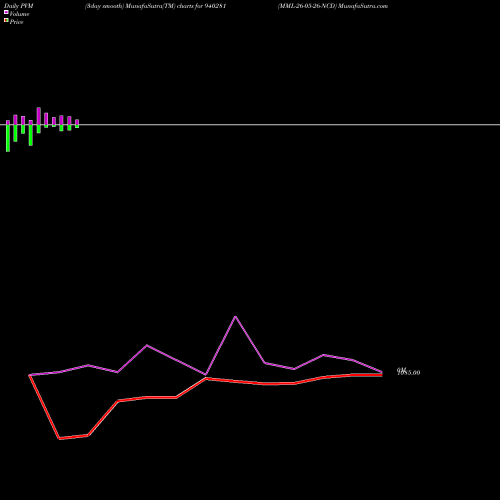The height and width of the screenshot is (500, 500).
Task: Click the lowest point of the red price line
Action: point(59,439)
